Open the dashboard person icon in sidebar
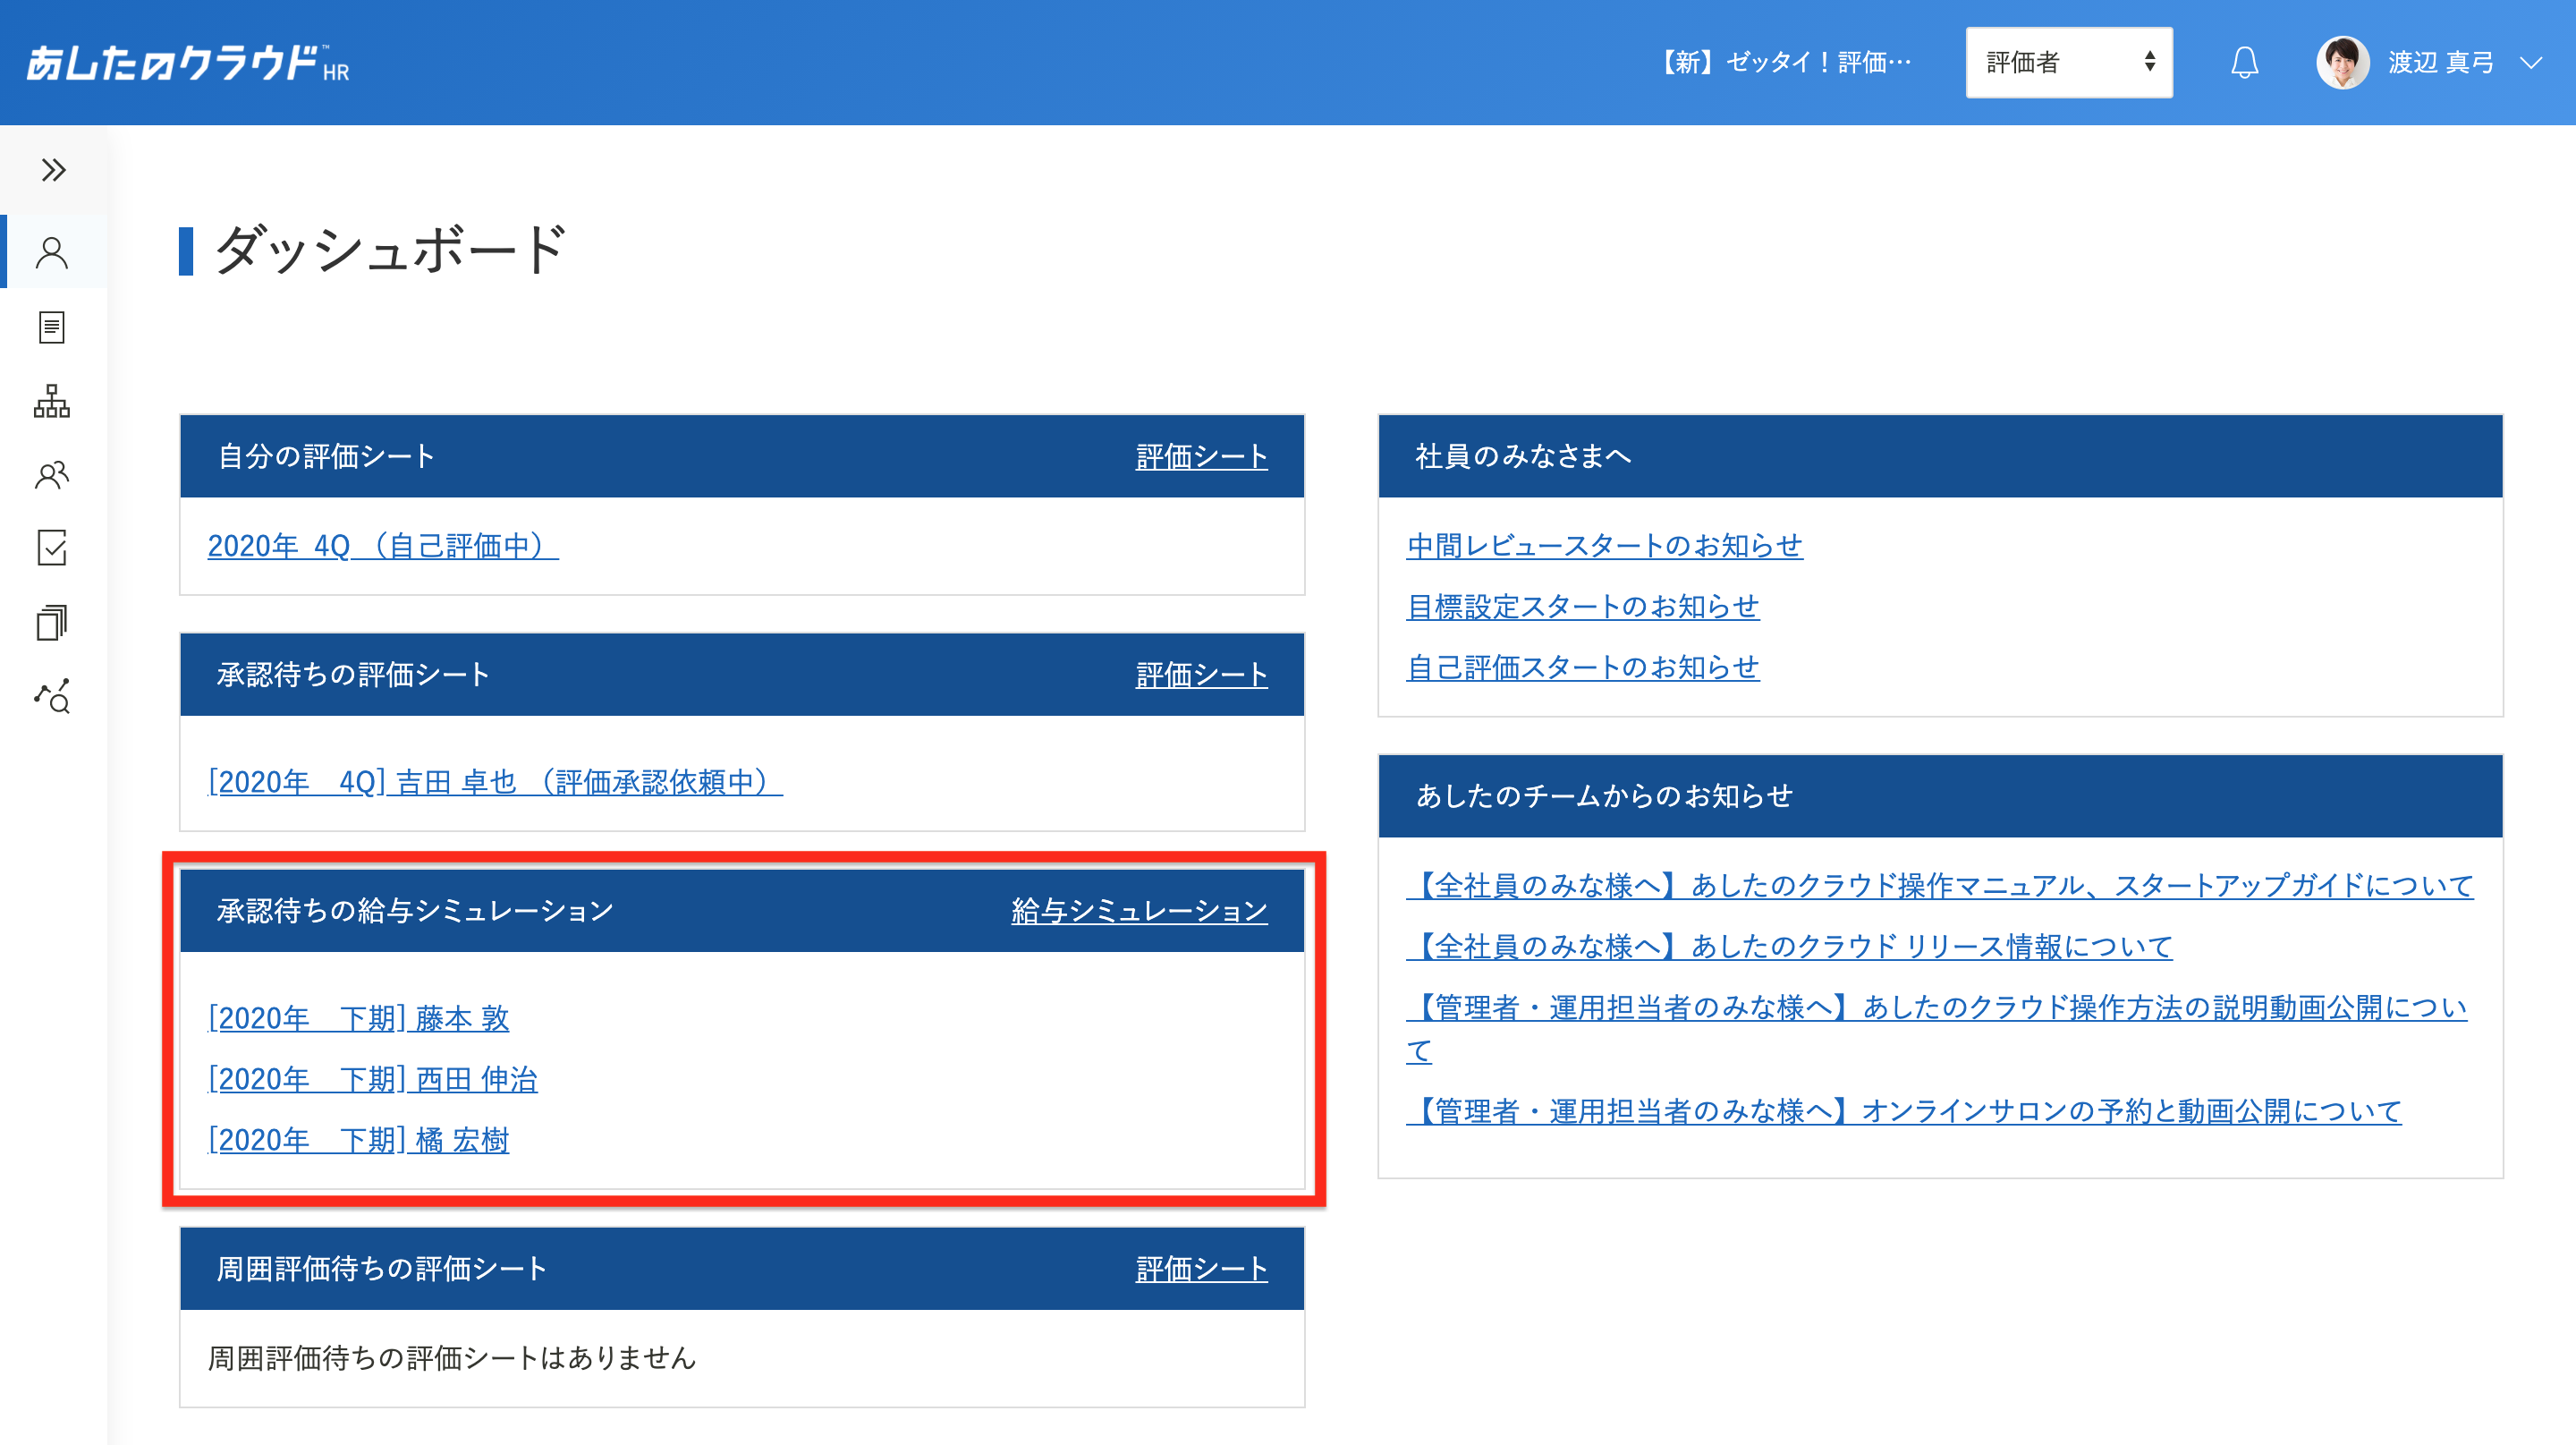 click(x=52, y=252)
